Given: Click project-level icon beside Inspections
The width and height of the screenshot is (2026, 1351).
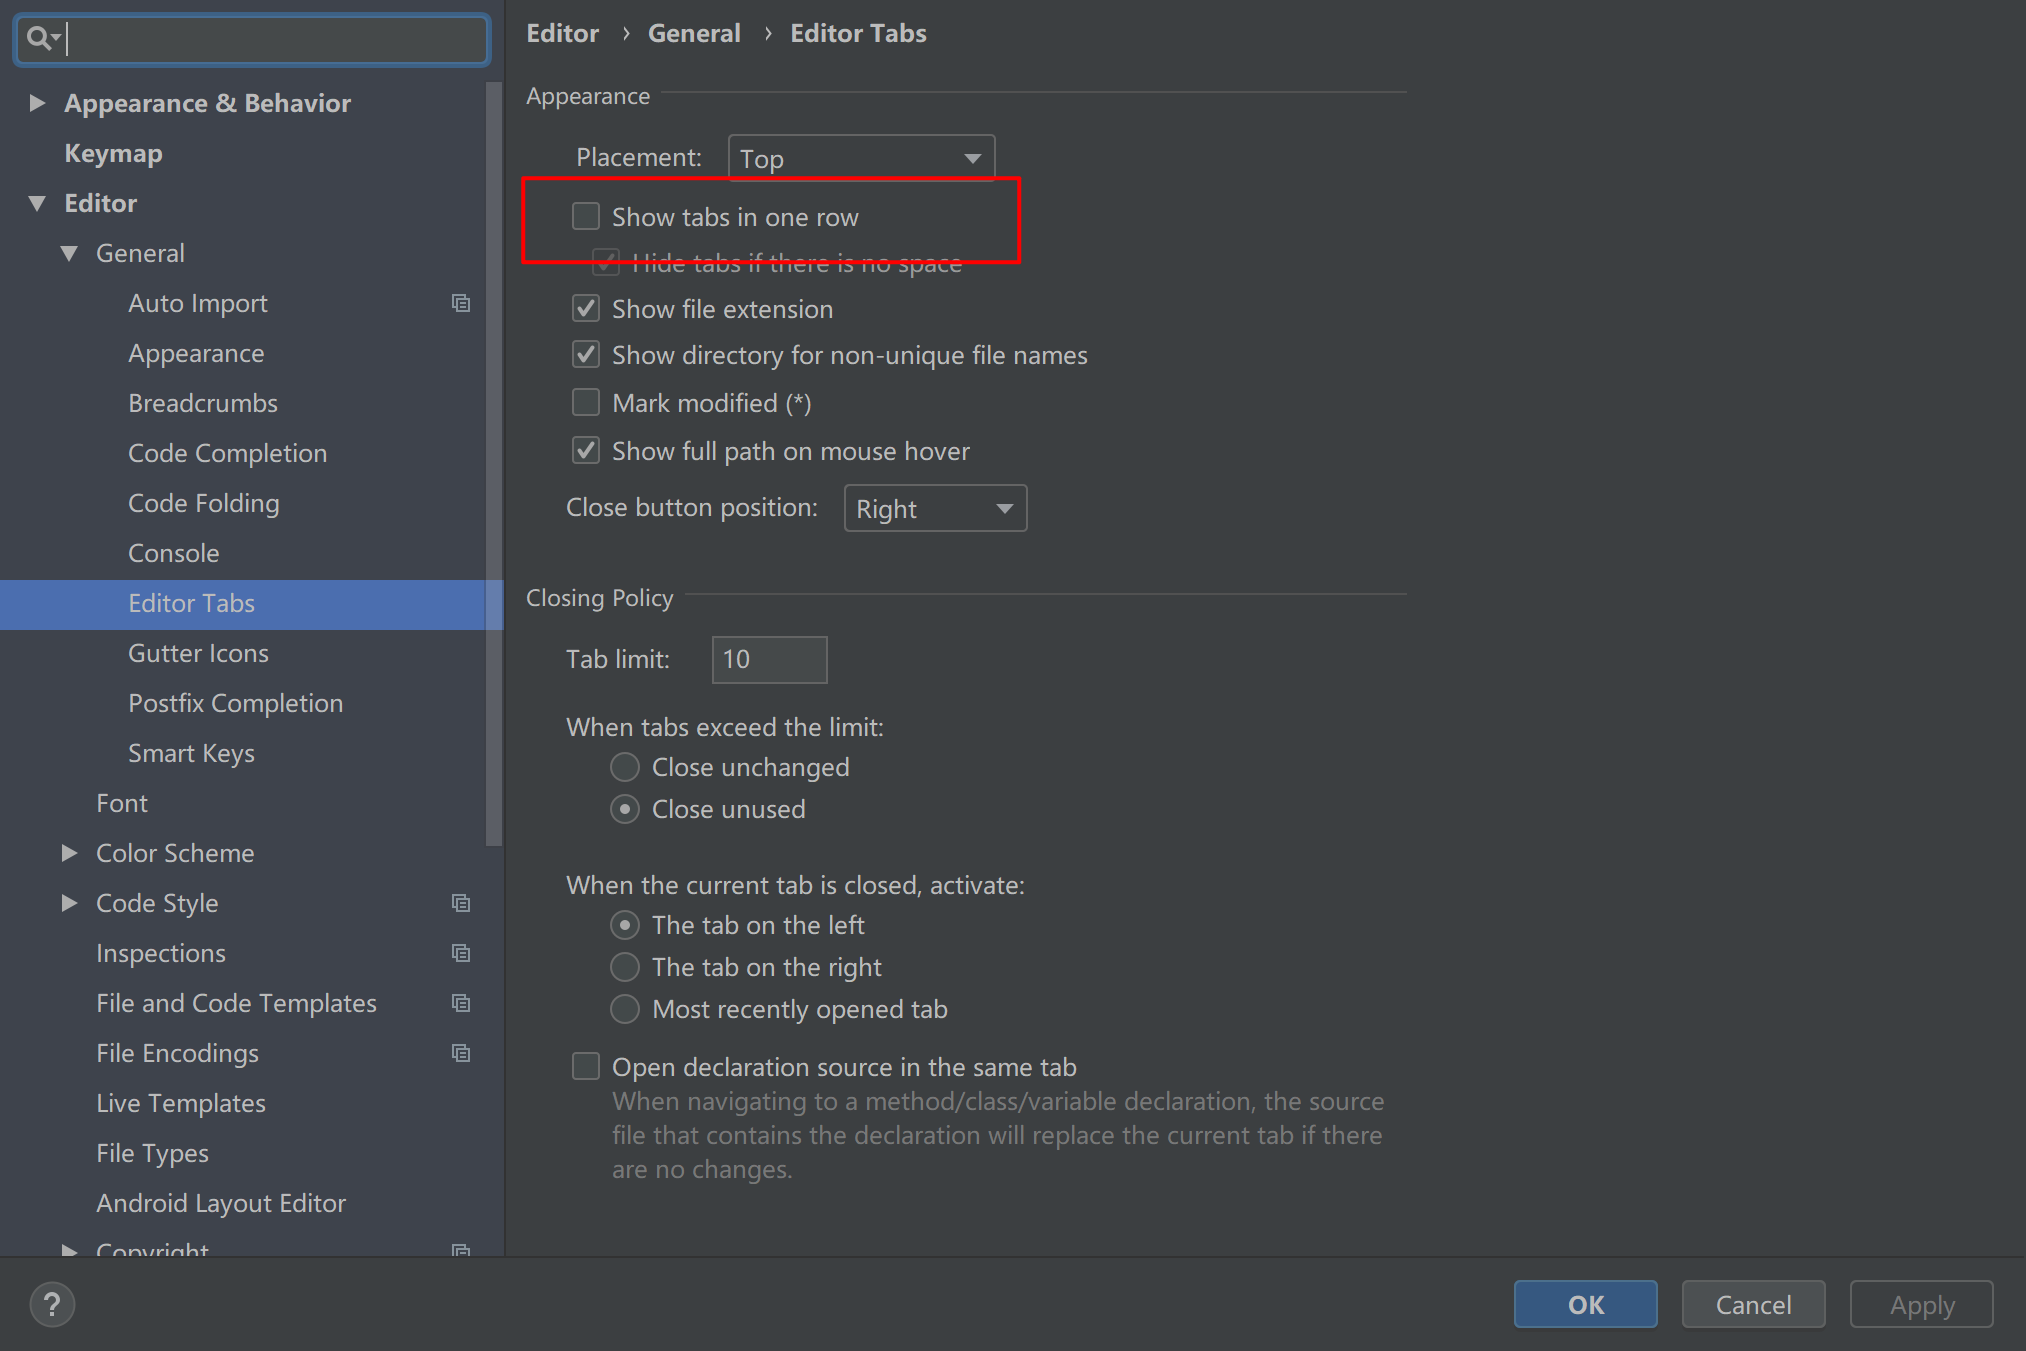Looking at the screenshot, I should point(461,953).
